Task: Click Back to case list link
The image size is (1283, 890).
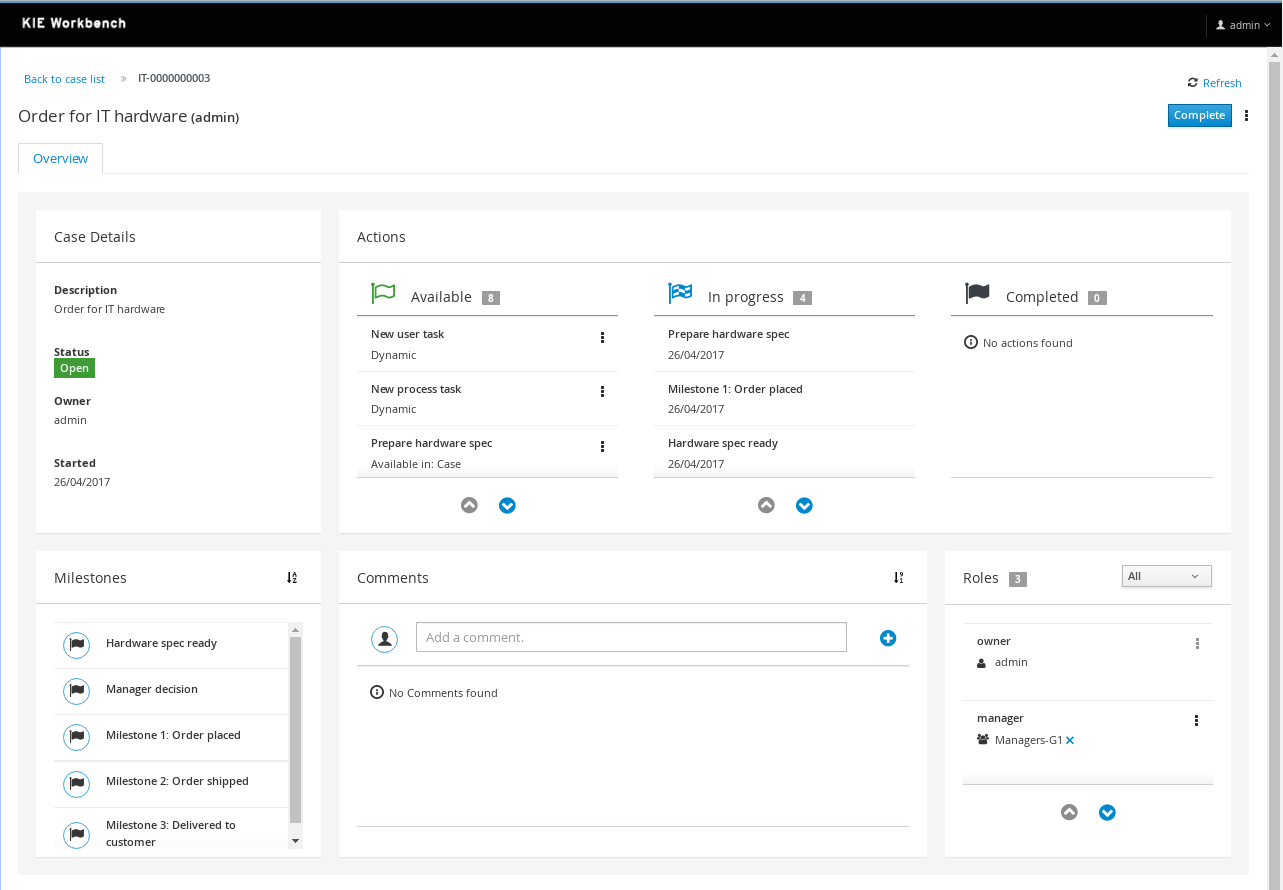Action: (x=64, y=79)
